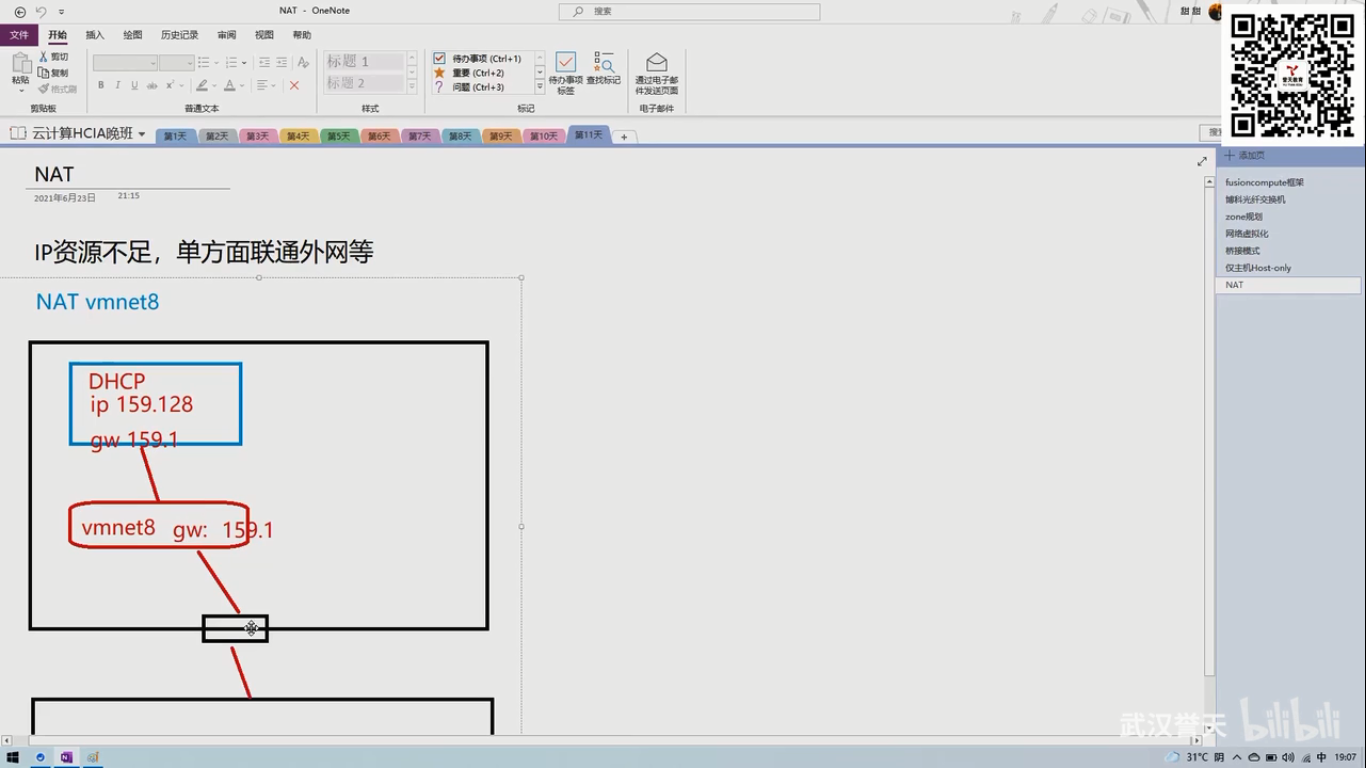Expand the numbering style arrow
The height and width of the screenshot is (768, 1366).
[x=244, y=63]
